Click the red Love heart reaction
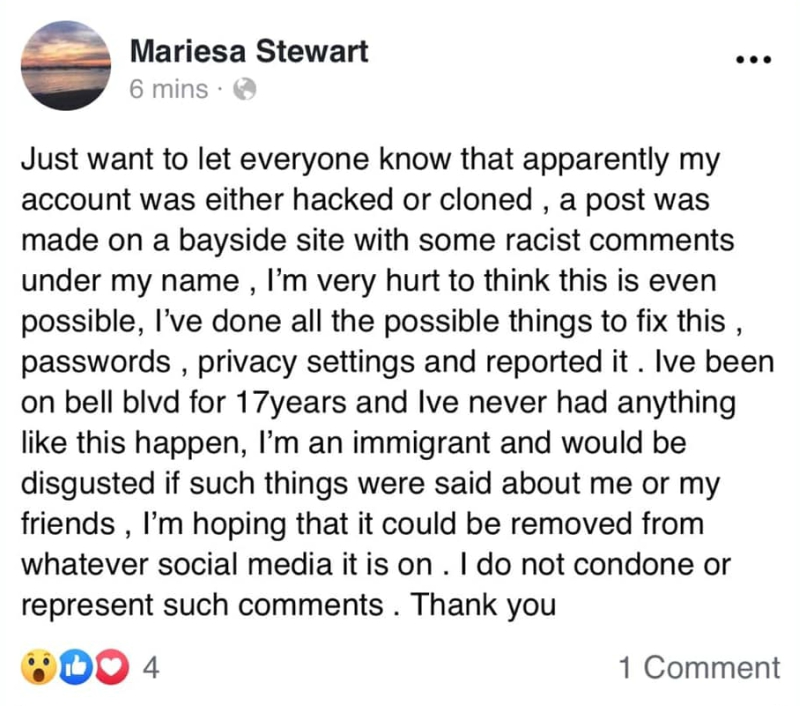The image size is (800, 706). pyautogui.click(x=112, y=667)
